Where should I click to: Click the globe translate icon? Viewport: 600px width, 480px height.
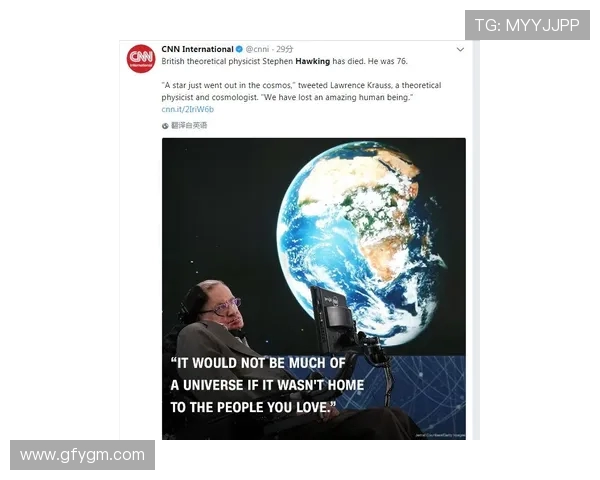[x=165, y=126]
